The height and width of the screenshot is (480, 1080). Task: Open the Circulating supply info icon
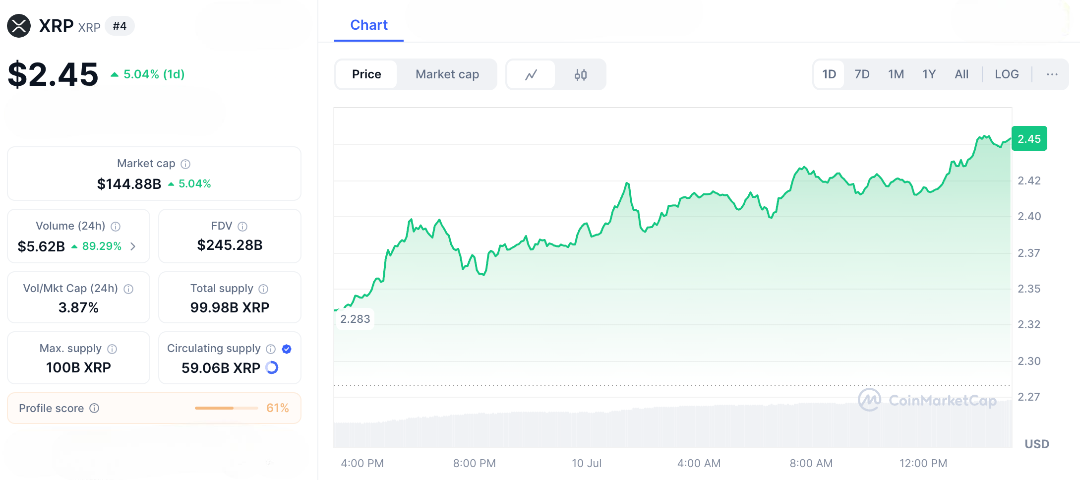pos(271,348)
